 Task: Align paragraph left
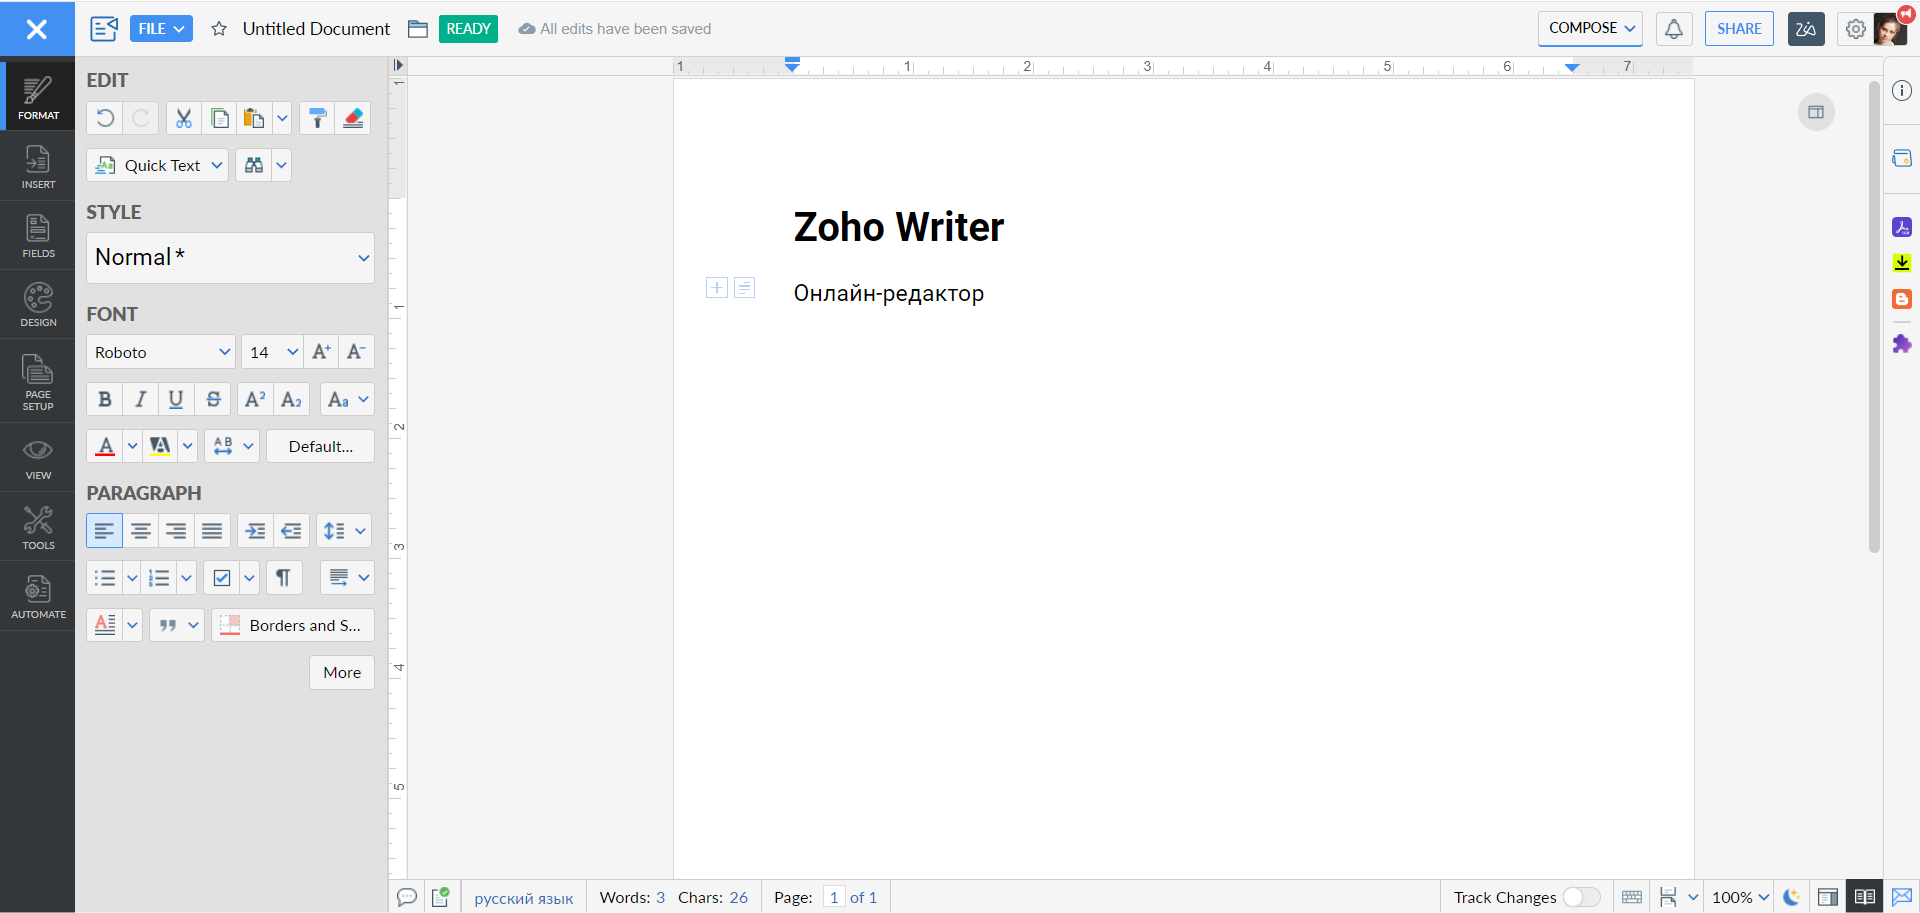[105, 531]
